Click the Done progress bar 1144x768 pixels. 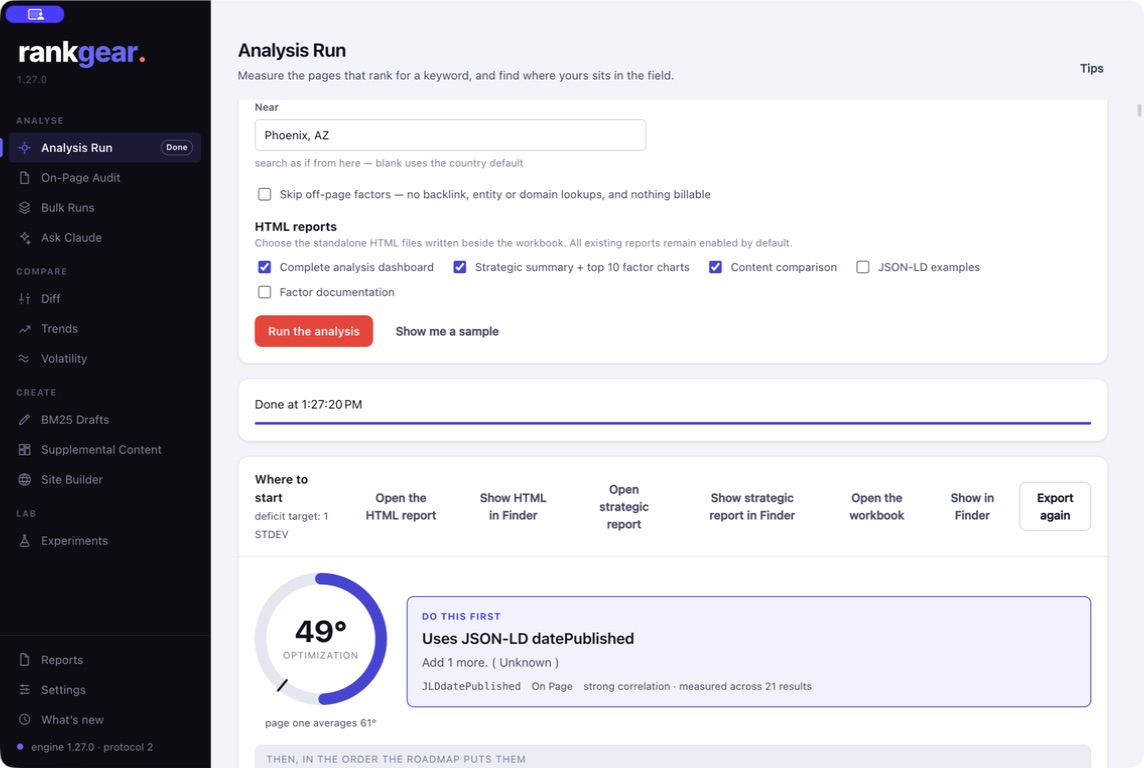(x=673, y=423)
